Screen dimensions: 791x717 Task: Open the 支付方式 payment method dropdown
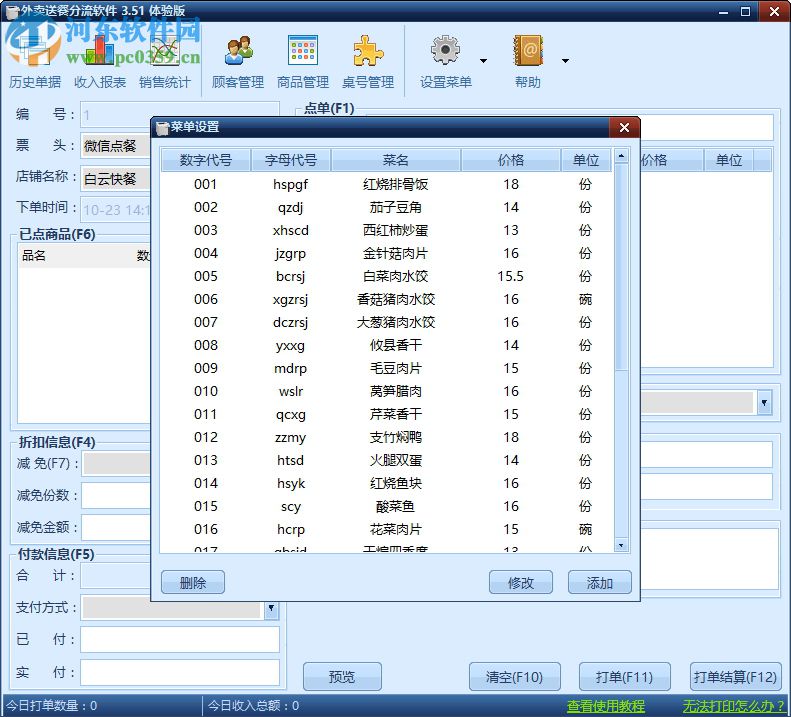point(271,608)
